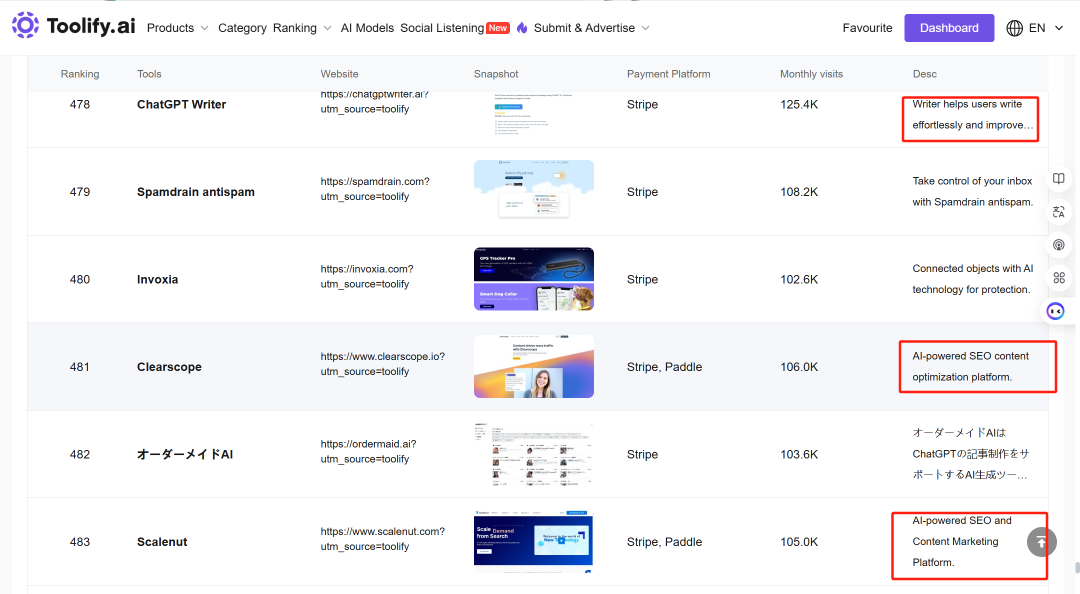Click the flame icon beside Submit & Advertise
Image resolution: width=1080 pixels, height=594 pixels.
point(522,28)
